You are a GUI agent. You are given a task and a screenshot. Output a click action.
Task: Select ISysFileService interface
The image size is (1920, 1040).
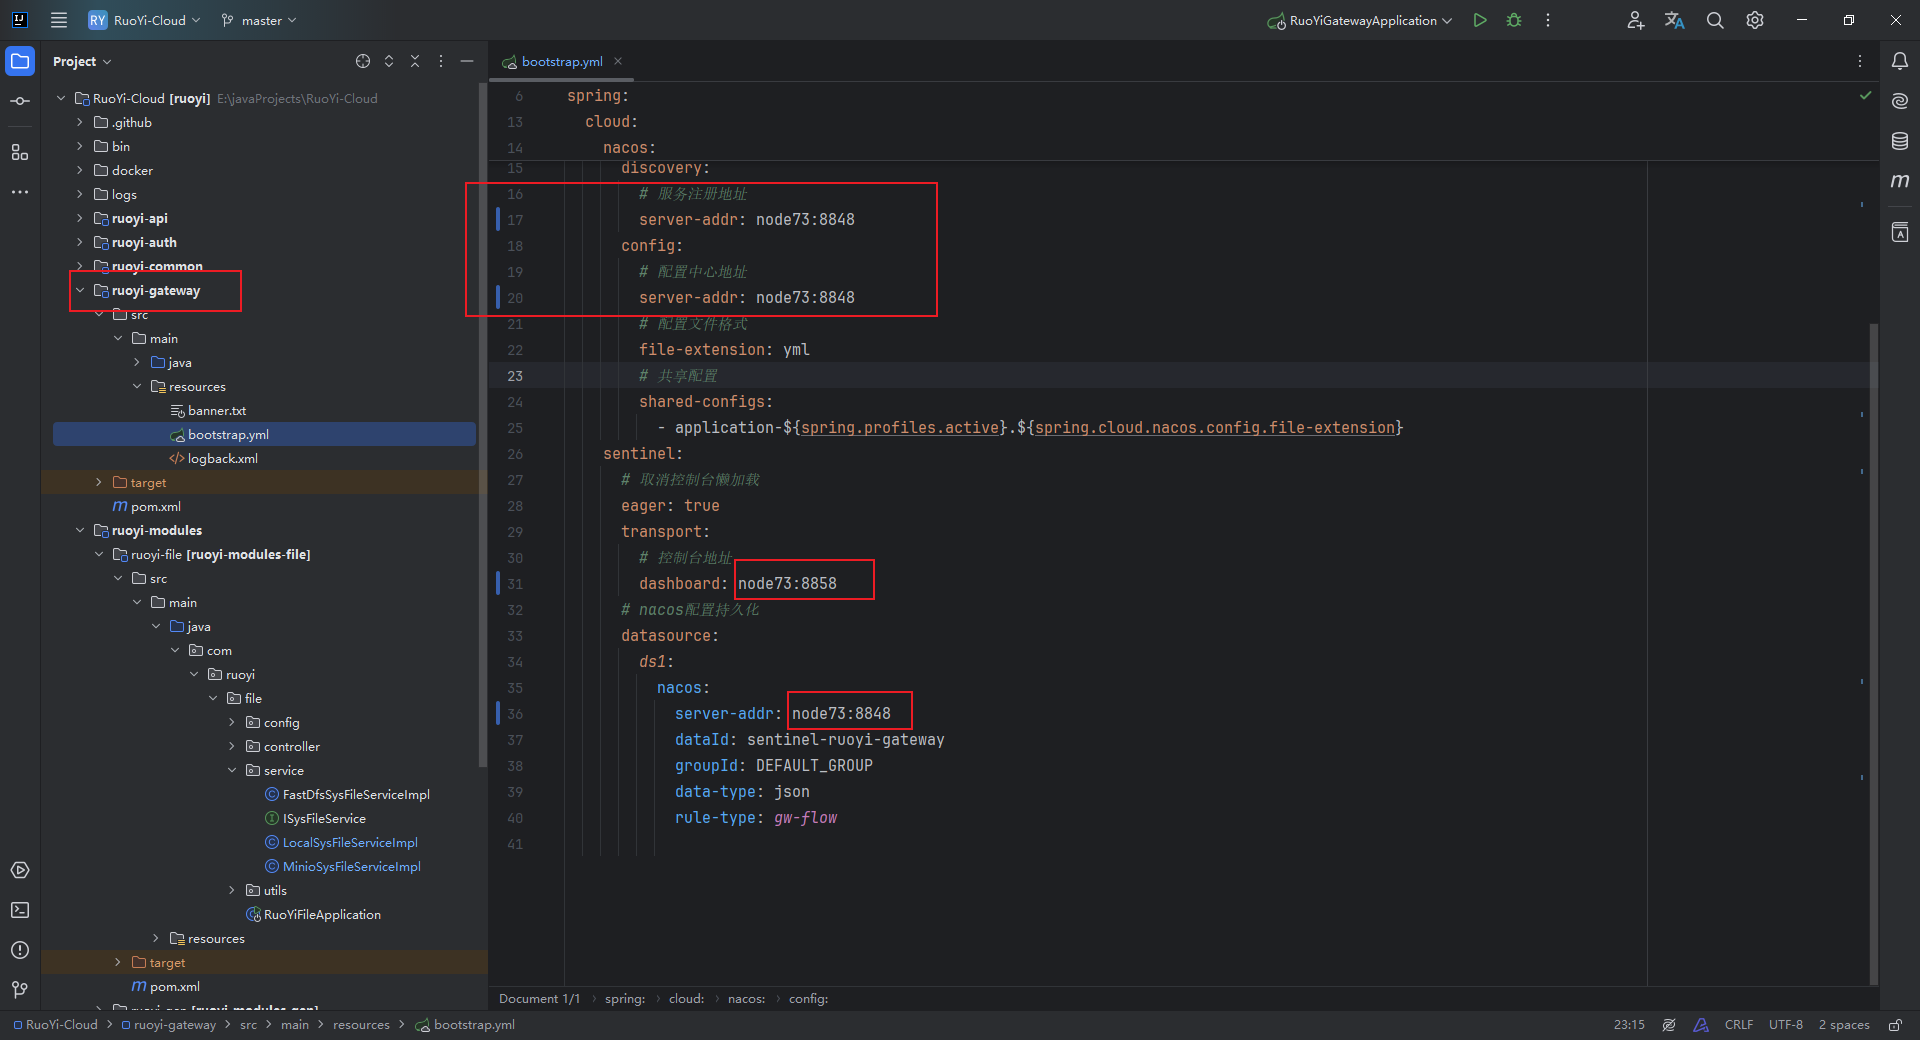(323, 818)
